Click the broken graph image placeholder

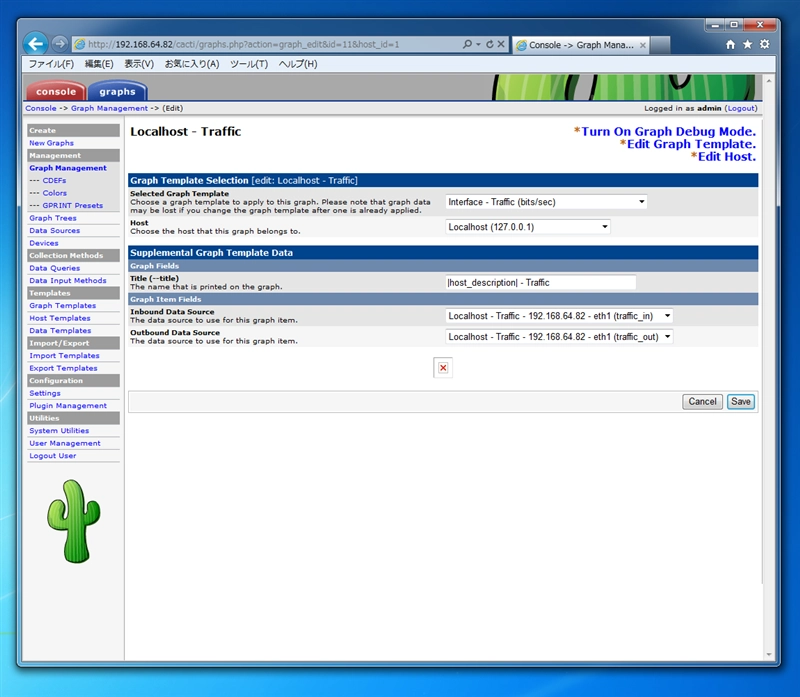click(443, 368)
